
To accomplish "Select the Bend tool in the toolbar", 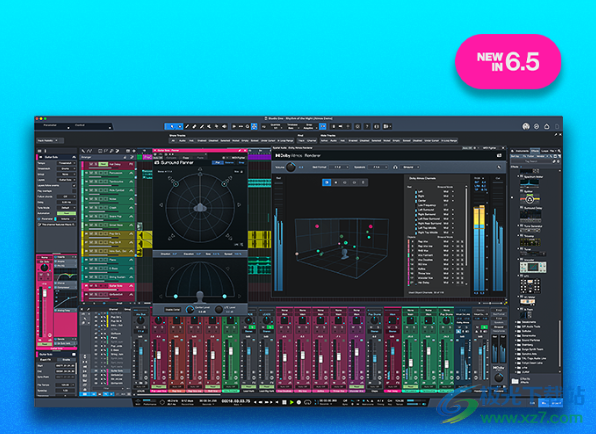I will pyautogui.click(x=216, y=127).
